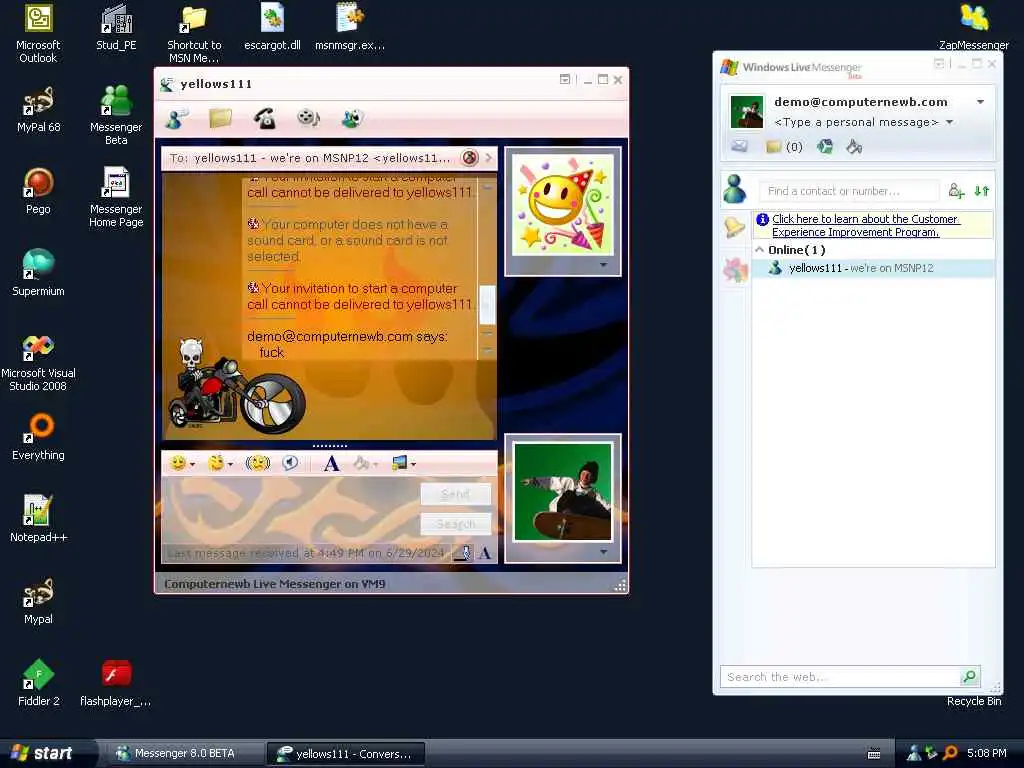Click my display picture in Messenger main window
1024x768 pixels.
click(x=746, y=112)
